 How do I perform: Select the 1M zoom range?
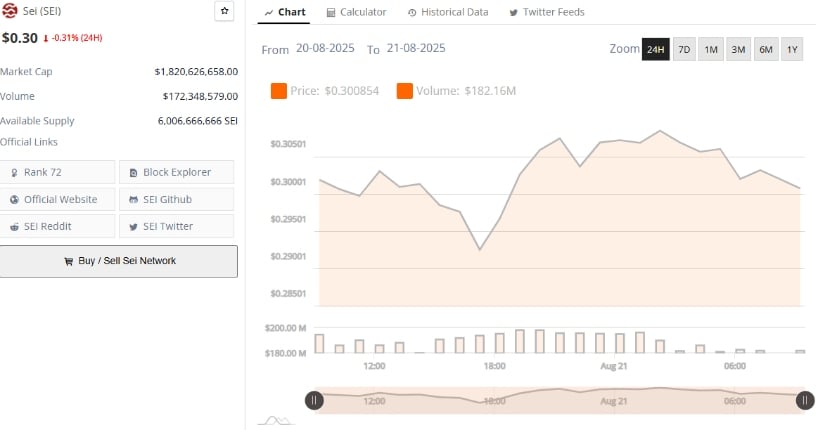point(711,49)
